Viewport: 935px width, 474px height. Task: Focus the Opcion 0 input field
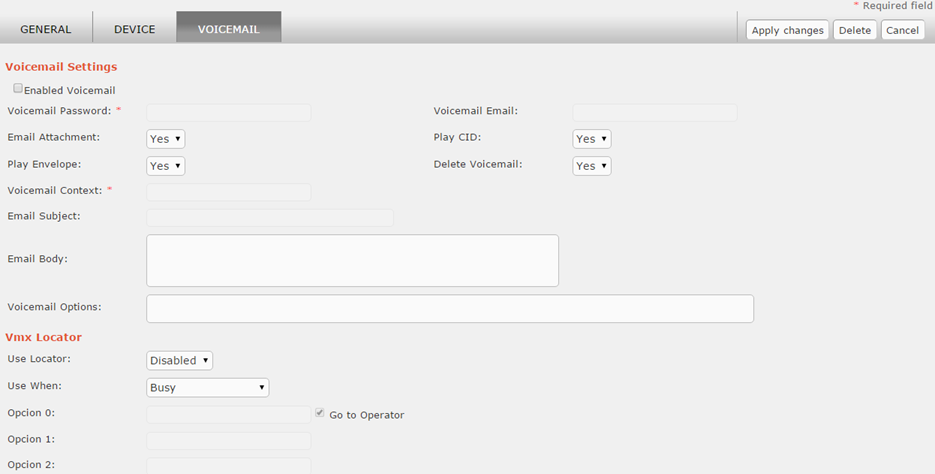pyautogui.click(x=228, y=414)
